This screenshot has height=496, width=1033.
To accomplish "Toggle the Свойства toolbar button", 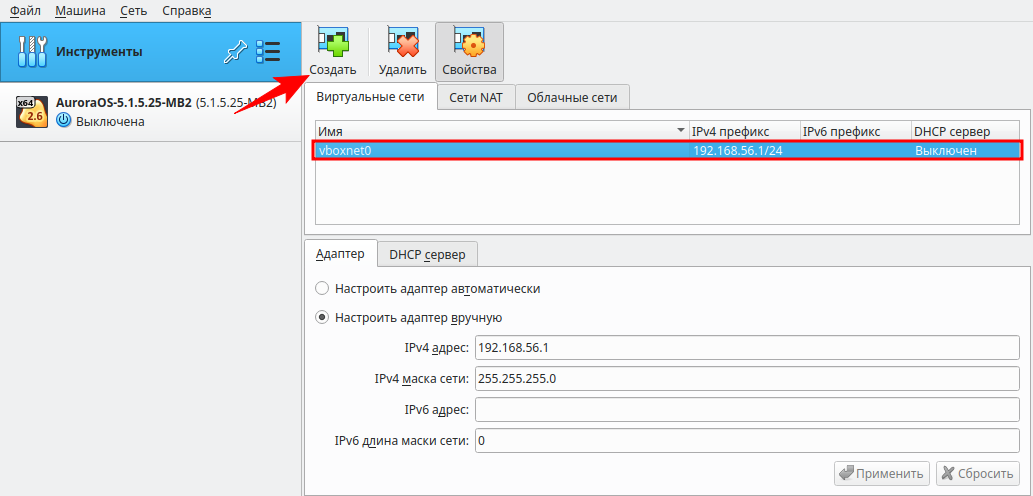I will [x=469, y=51].
